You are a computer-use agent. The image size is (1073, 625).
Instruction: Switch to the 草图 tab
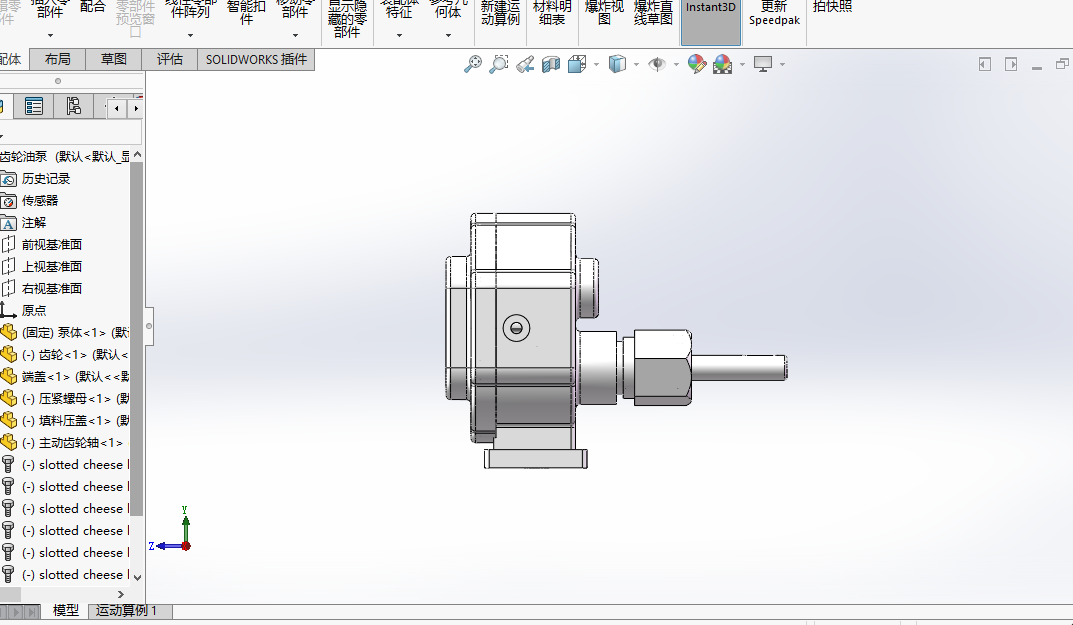click(x=114, y=59)
